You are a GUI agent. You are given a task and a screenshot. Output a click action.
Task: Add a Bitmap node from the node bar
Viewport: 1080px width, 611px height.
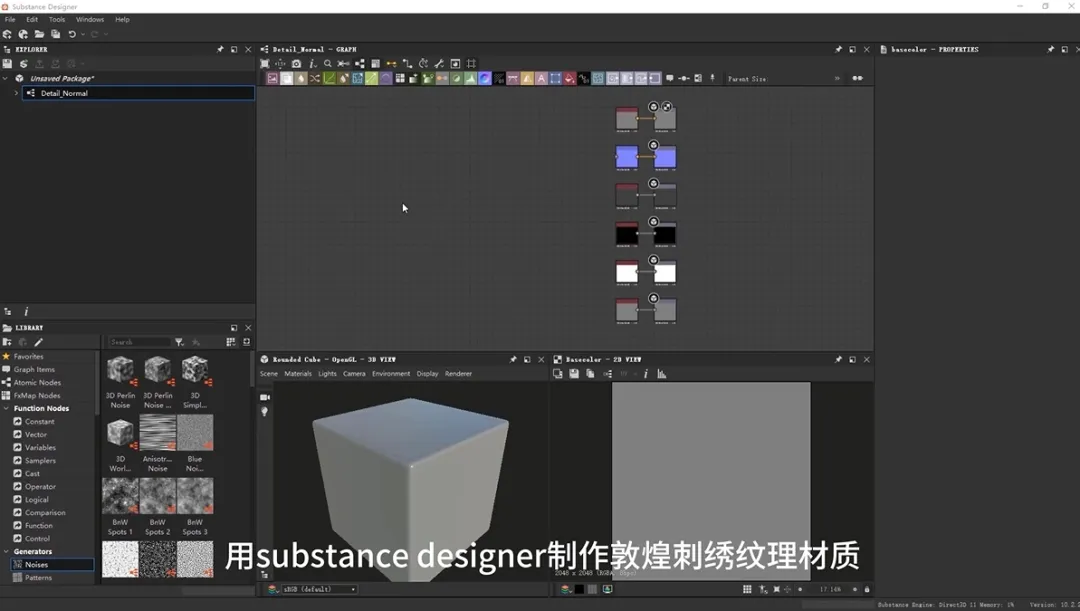point(272,79)
